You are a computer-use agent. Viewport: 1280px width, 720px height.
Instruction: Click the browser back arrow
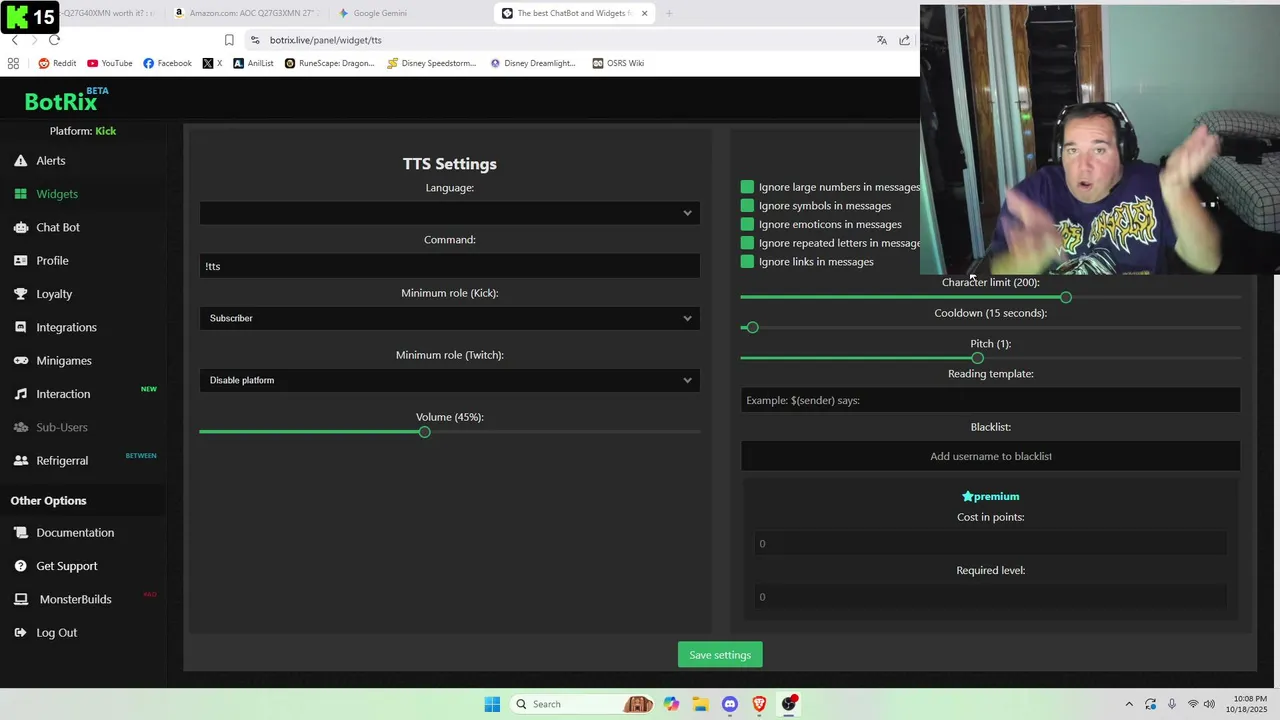[x=14, y=40]
